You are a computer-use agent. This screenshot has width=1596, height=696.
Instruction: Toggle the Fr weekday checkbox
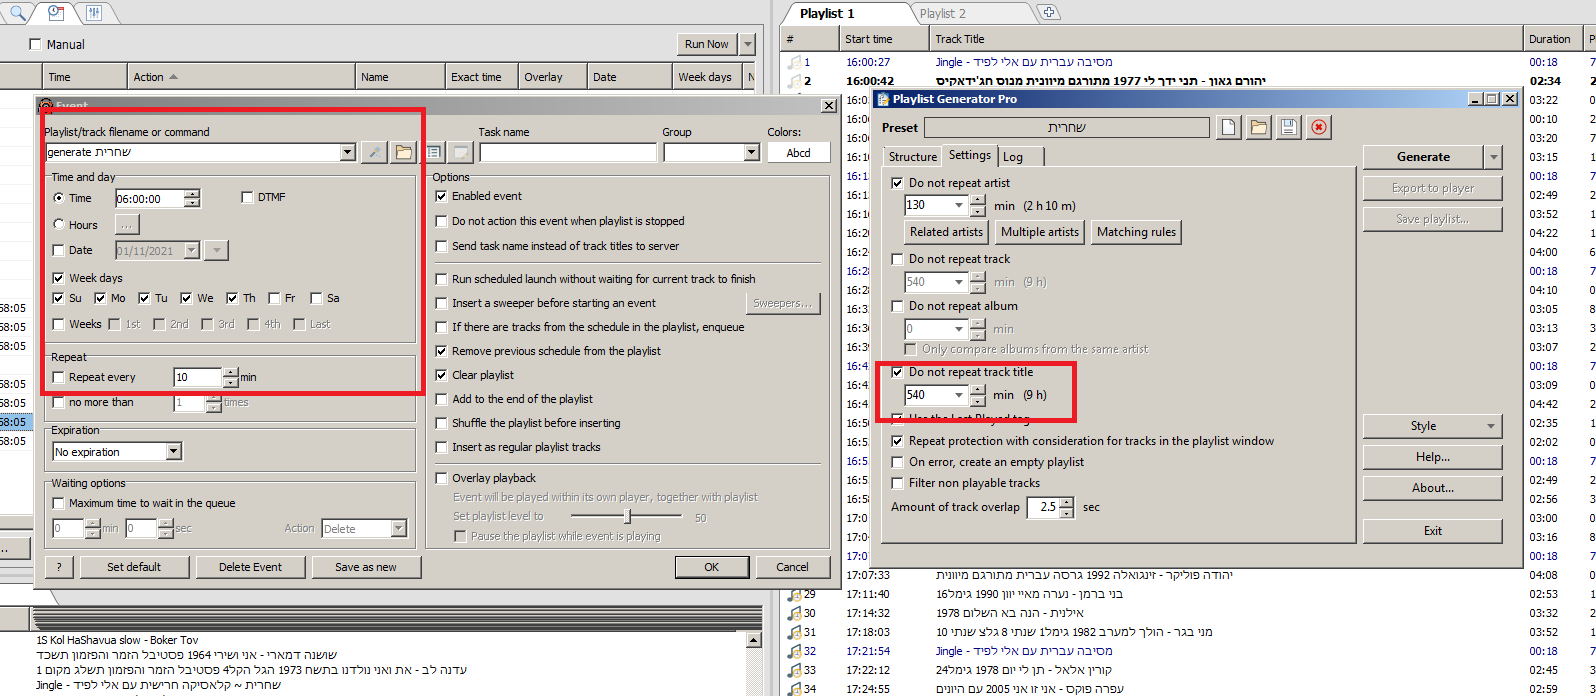point(275,298)
